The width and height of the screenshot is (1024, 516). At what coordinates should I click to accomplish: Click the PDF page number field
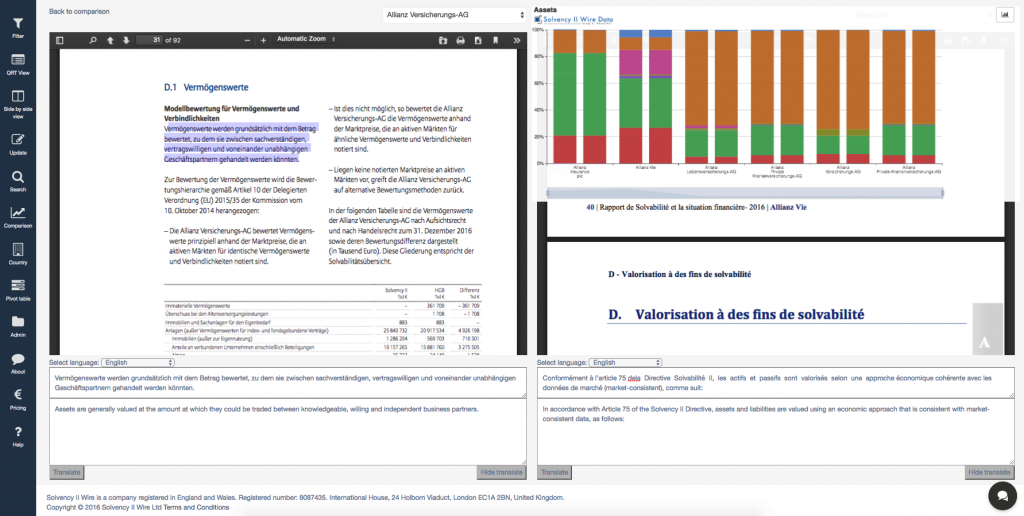152,40
